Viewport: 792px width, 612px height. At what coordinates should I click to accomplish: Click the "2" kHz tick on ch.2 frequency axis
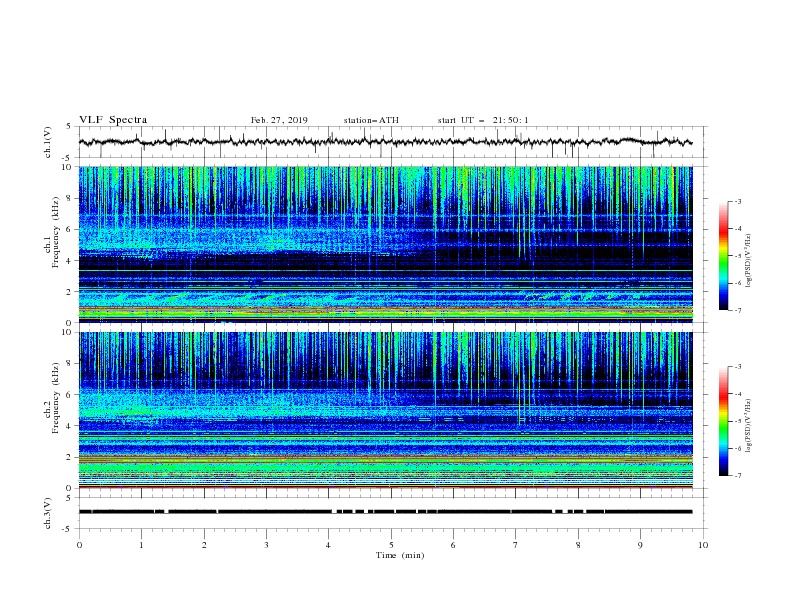pos(69,457)
